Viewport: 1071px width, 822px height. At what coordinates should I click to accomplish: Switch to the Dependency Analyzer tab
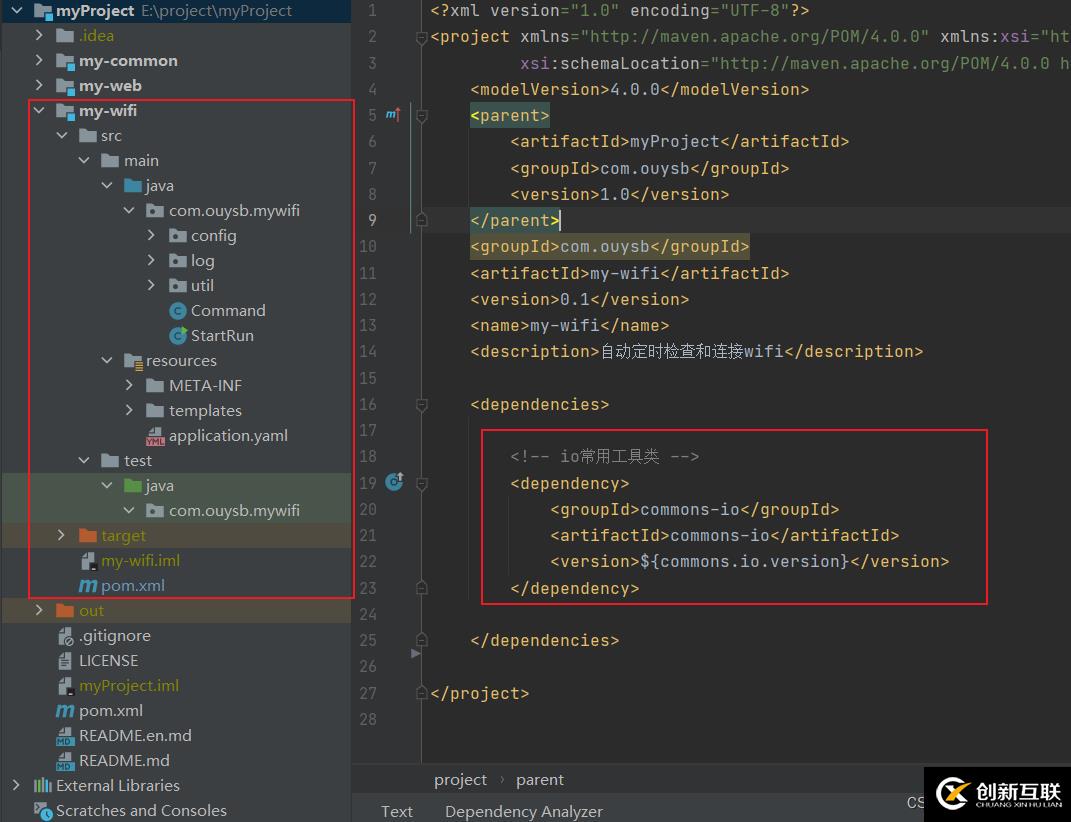523,811
